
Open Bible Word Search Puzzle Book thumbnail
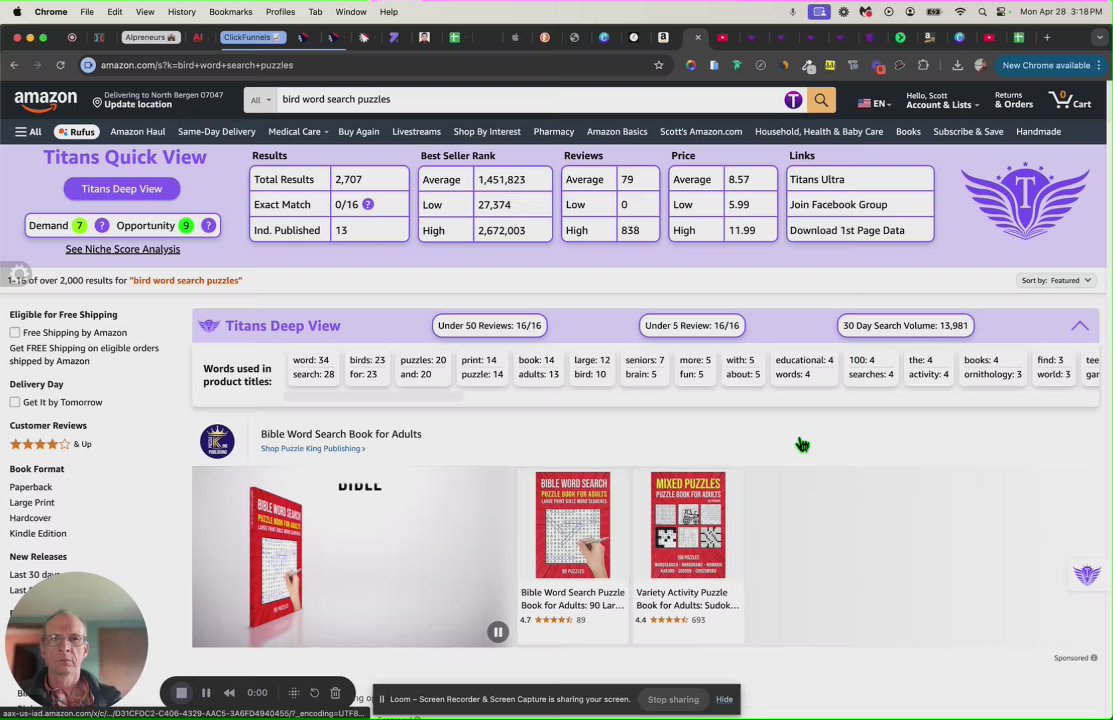coord(573,525)
